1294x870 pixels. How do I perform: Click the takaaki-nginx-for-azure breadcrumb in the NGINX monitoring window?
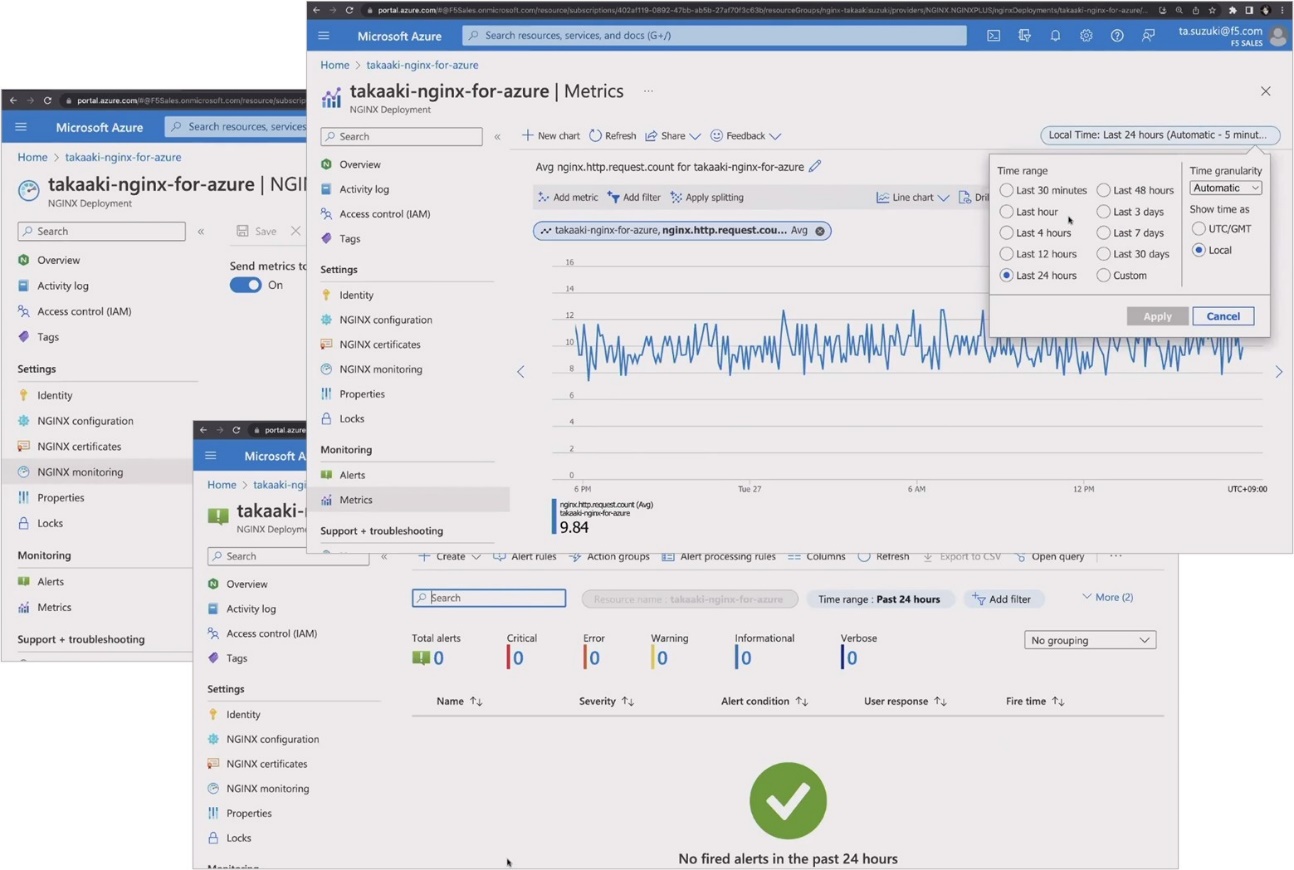tap(123, 157)
